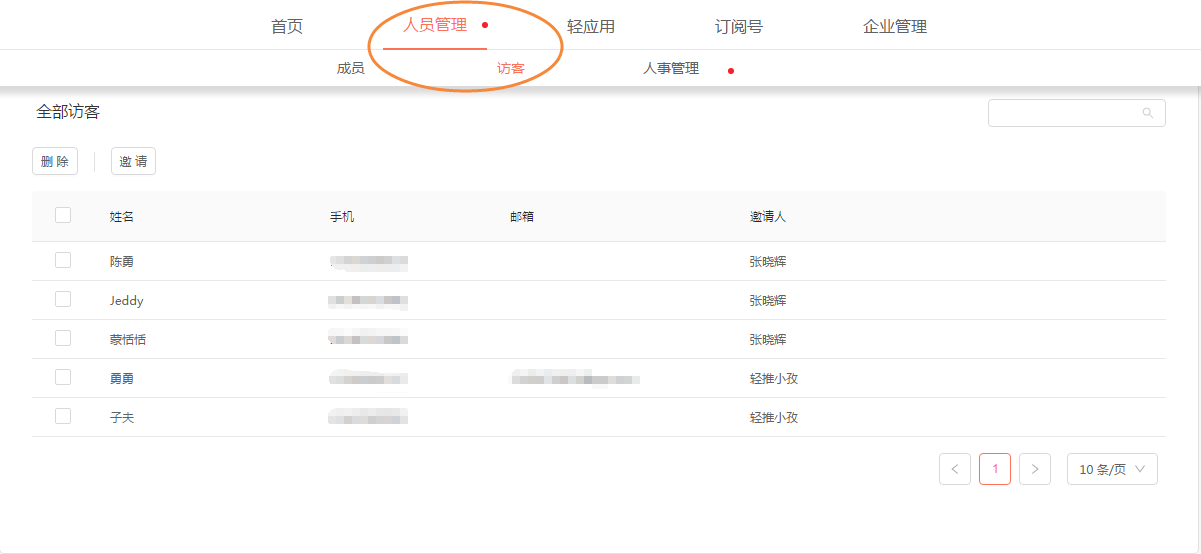Click the 姓名 column header
This screenshot has height=554, width=1201.
(122, 216)
